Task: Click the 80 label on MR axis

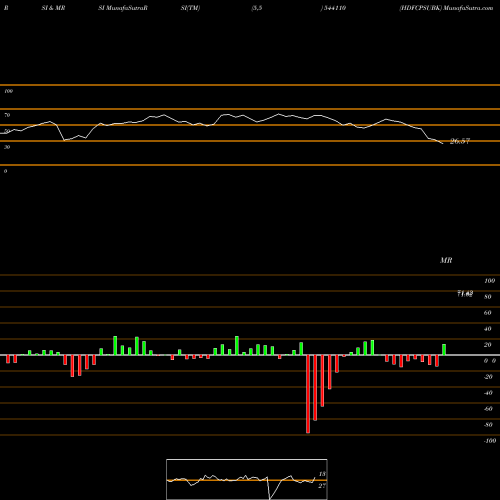Action: (x=487, y=297)
